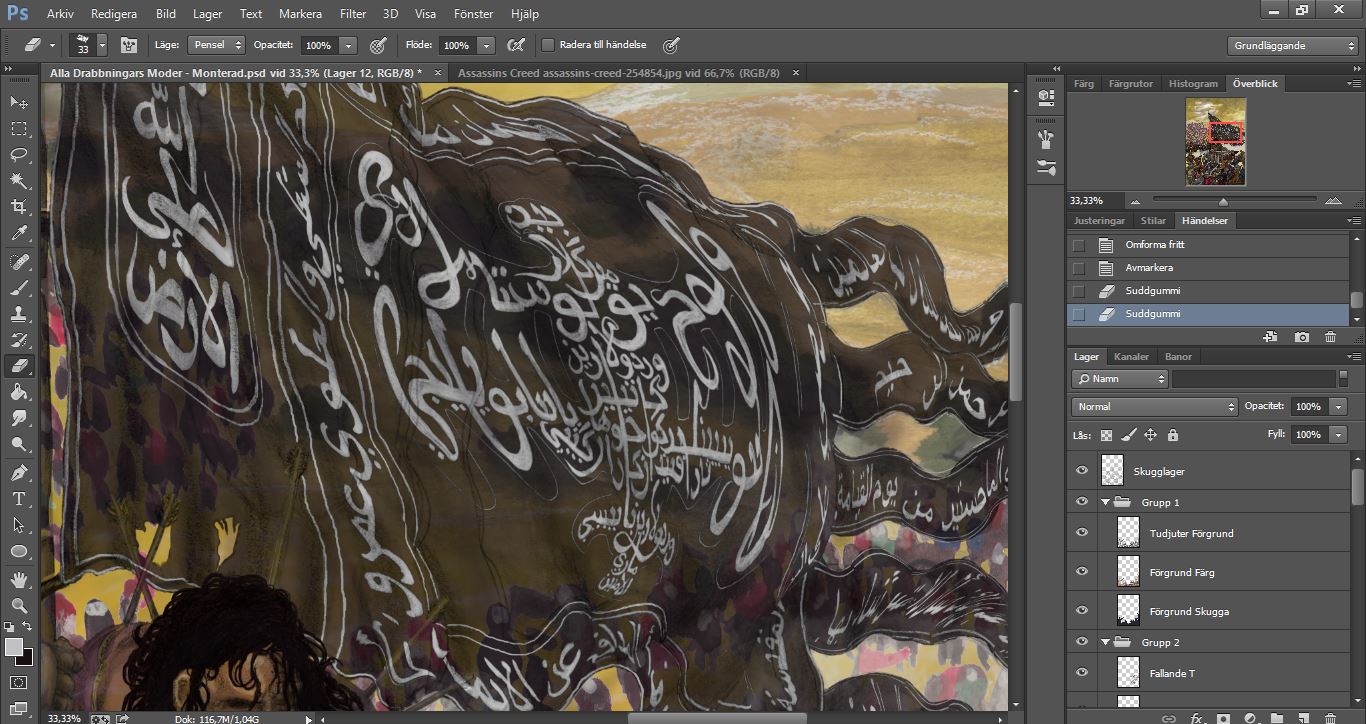Click the Magic Wand tool
Viewport: 1366px width, 724px height.
click(x=19, y=180)
